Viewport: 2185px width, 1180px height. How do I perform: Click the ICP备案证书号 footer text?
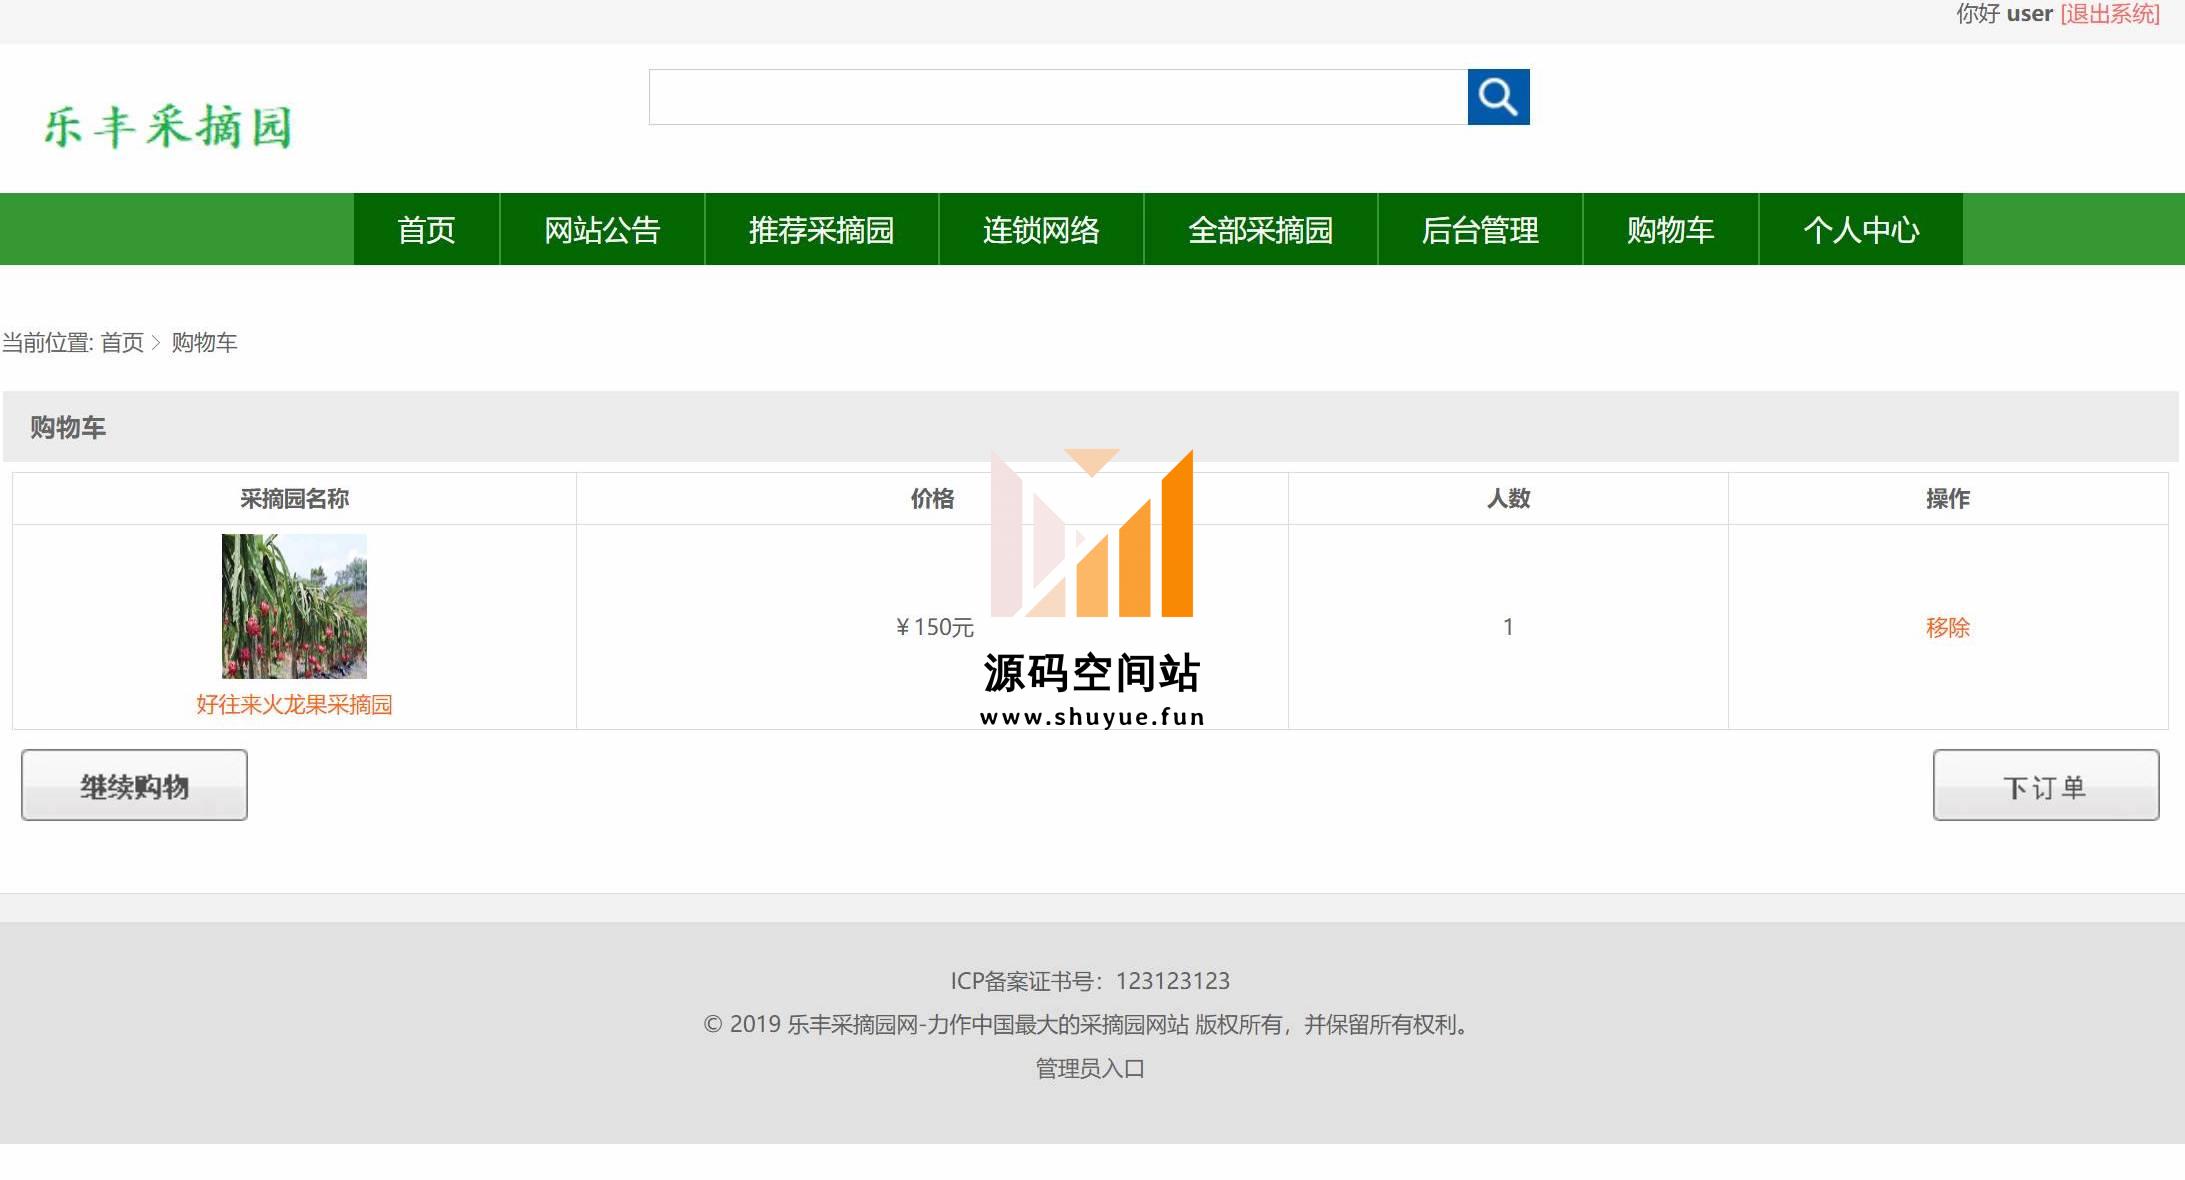click(x=1090, y=981)
